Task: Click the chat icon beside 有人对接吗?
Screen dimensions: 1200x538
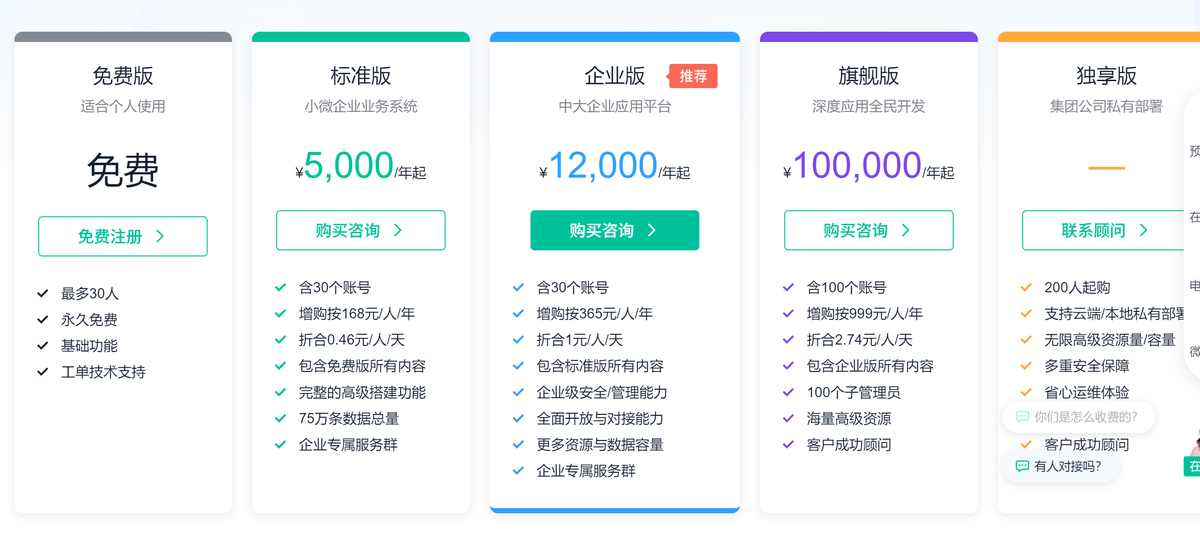Action: click(x=1022, y=466)
